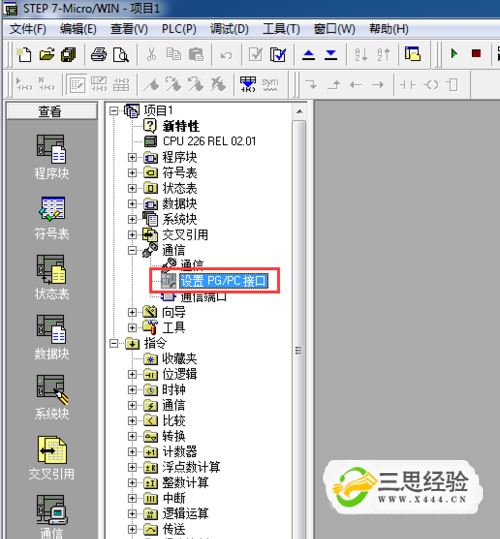Expand 交叉引用 tree node

point(132,235)
